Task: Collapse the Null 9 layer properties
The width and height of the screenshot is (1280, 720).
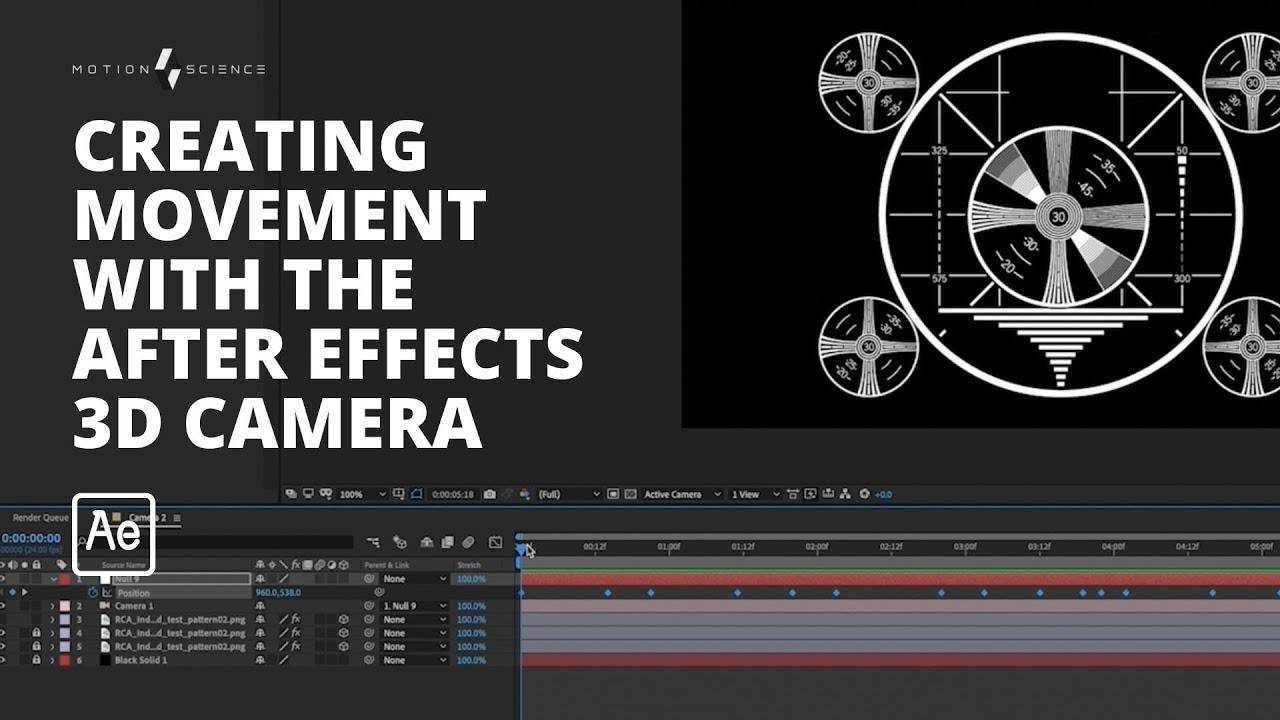Action: click(x=53, y=579)
